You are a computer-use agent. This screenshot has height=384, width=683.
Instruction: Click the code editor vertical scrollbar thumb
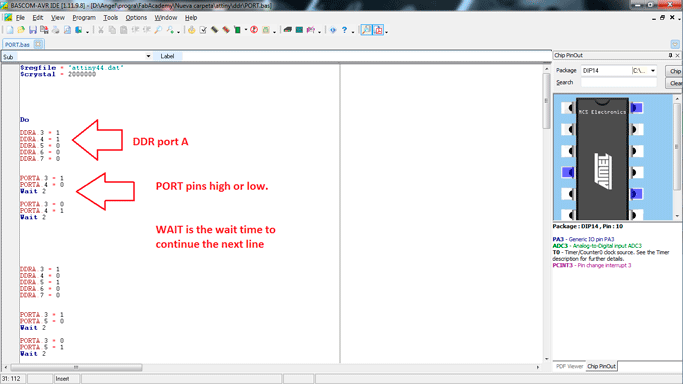click(546, 101)
